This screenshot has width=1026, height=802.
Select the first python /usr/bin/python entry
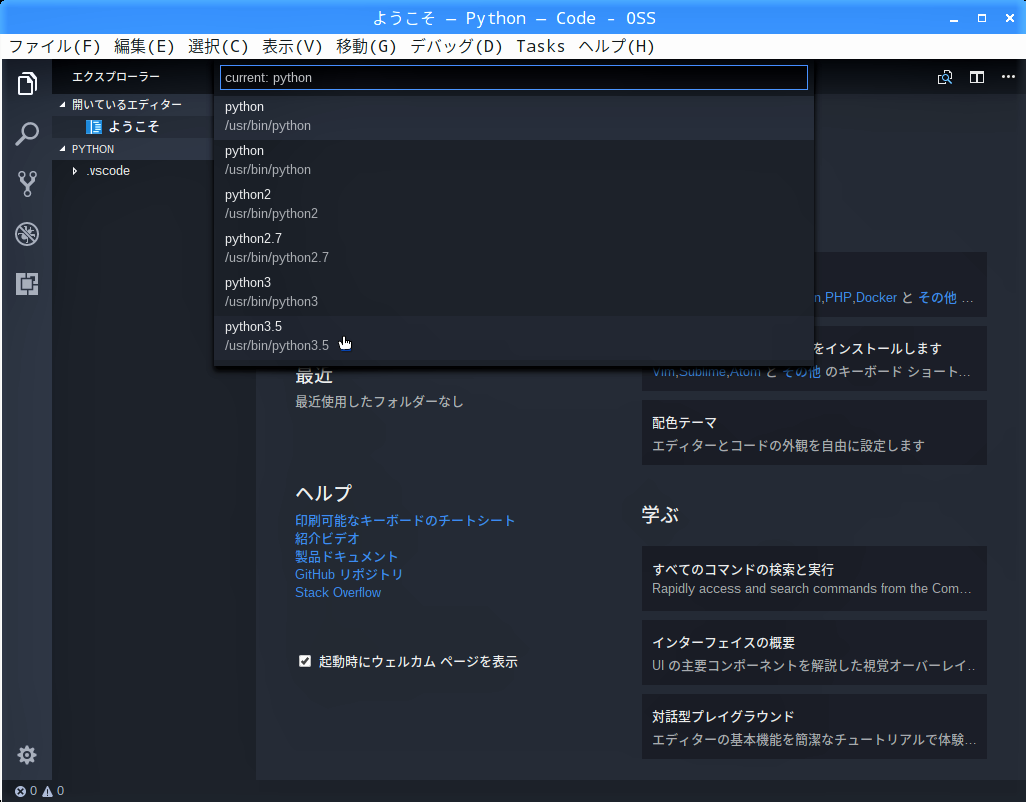[x=514, y=116]
